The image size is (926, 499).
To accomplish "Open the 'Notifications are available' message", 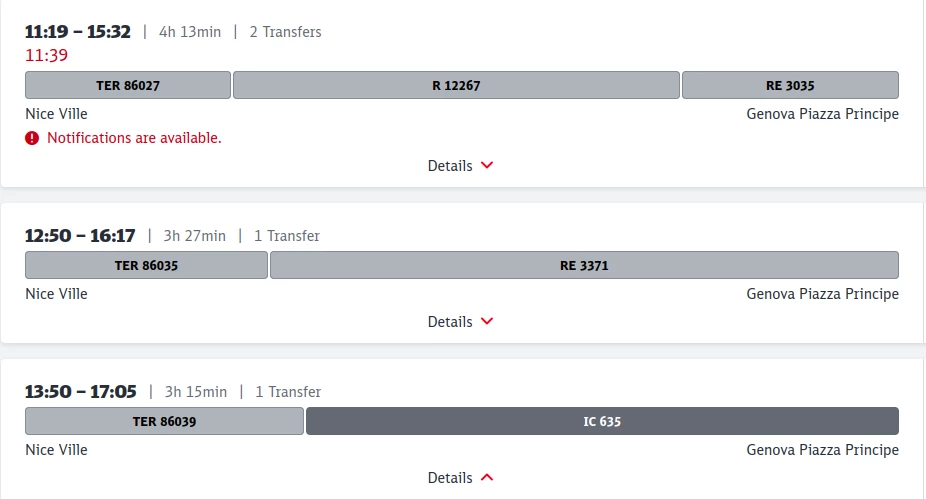I will (134, 138).
